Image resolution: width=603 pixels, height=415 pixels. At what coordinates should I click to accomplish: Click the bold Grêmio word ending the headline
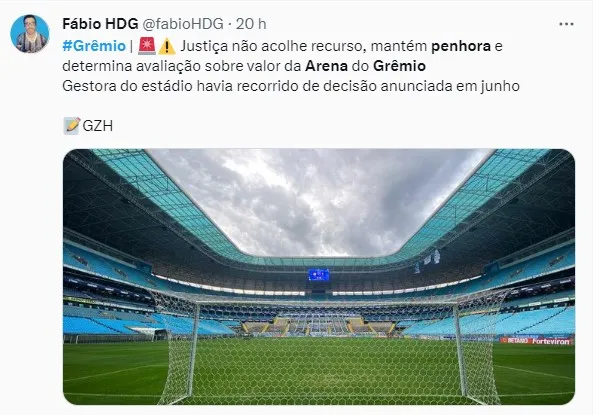[399, 66]
